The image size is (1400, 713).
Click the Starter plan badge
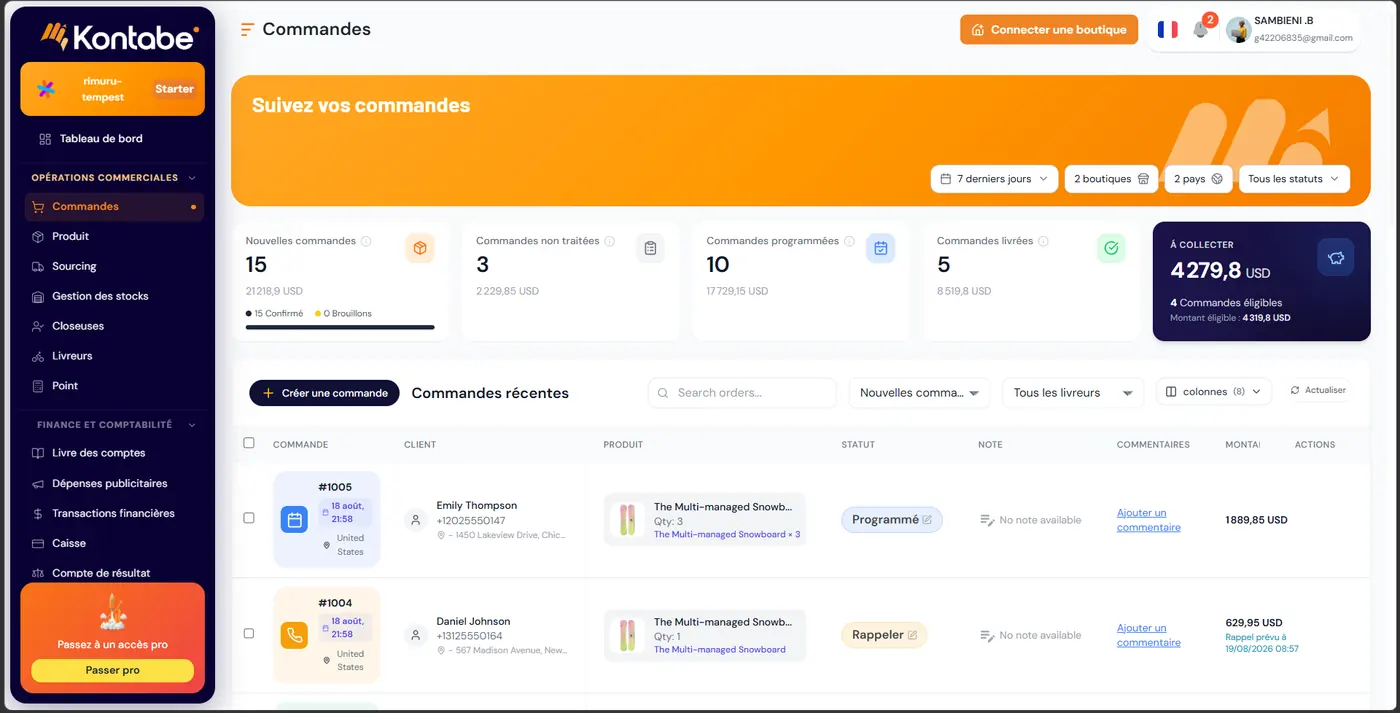tap(174, 89)
